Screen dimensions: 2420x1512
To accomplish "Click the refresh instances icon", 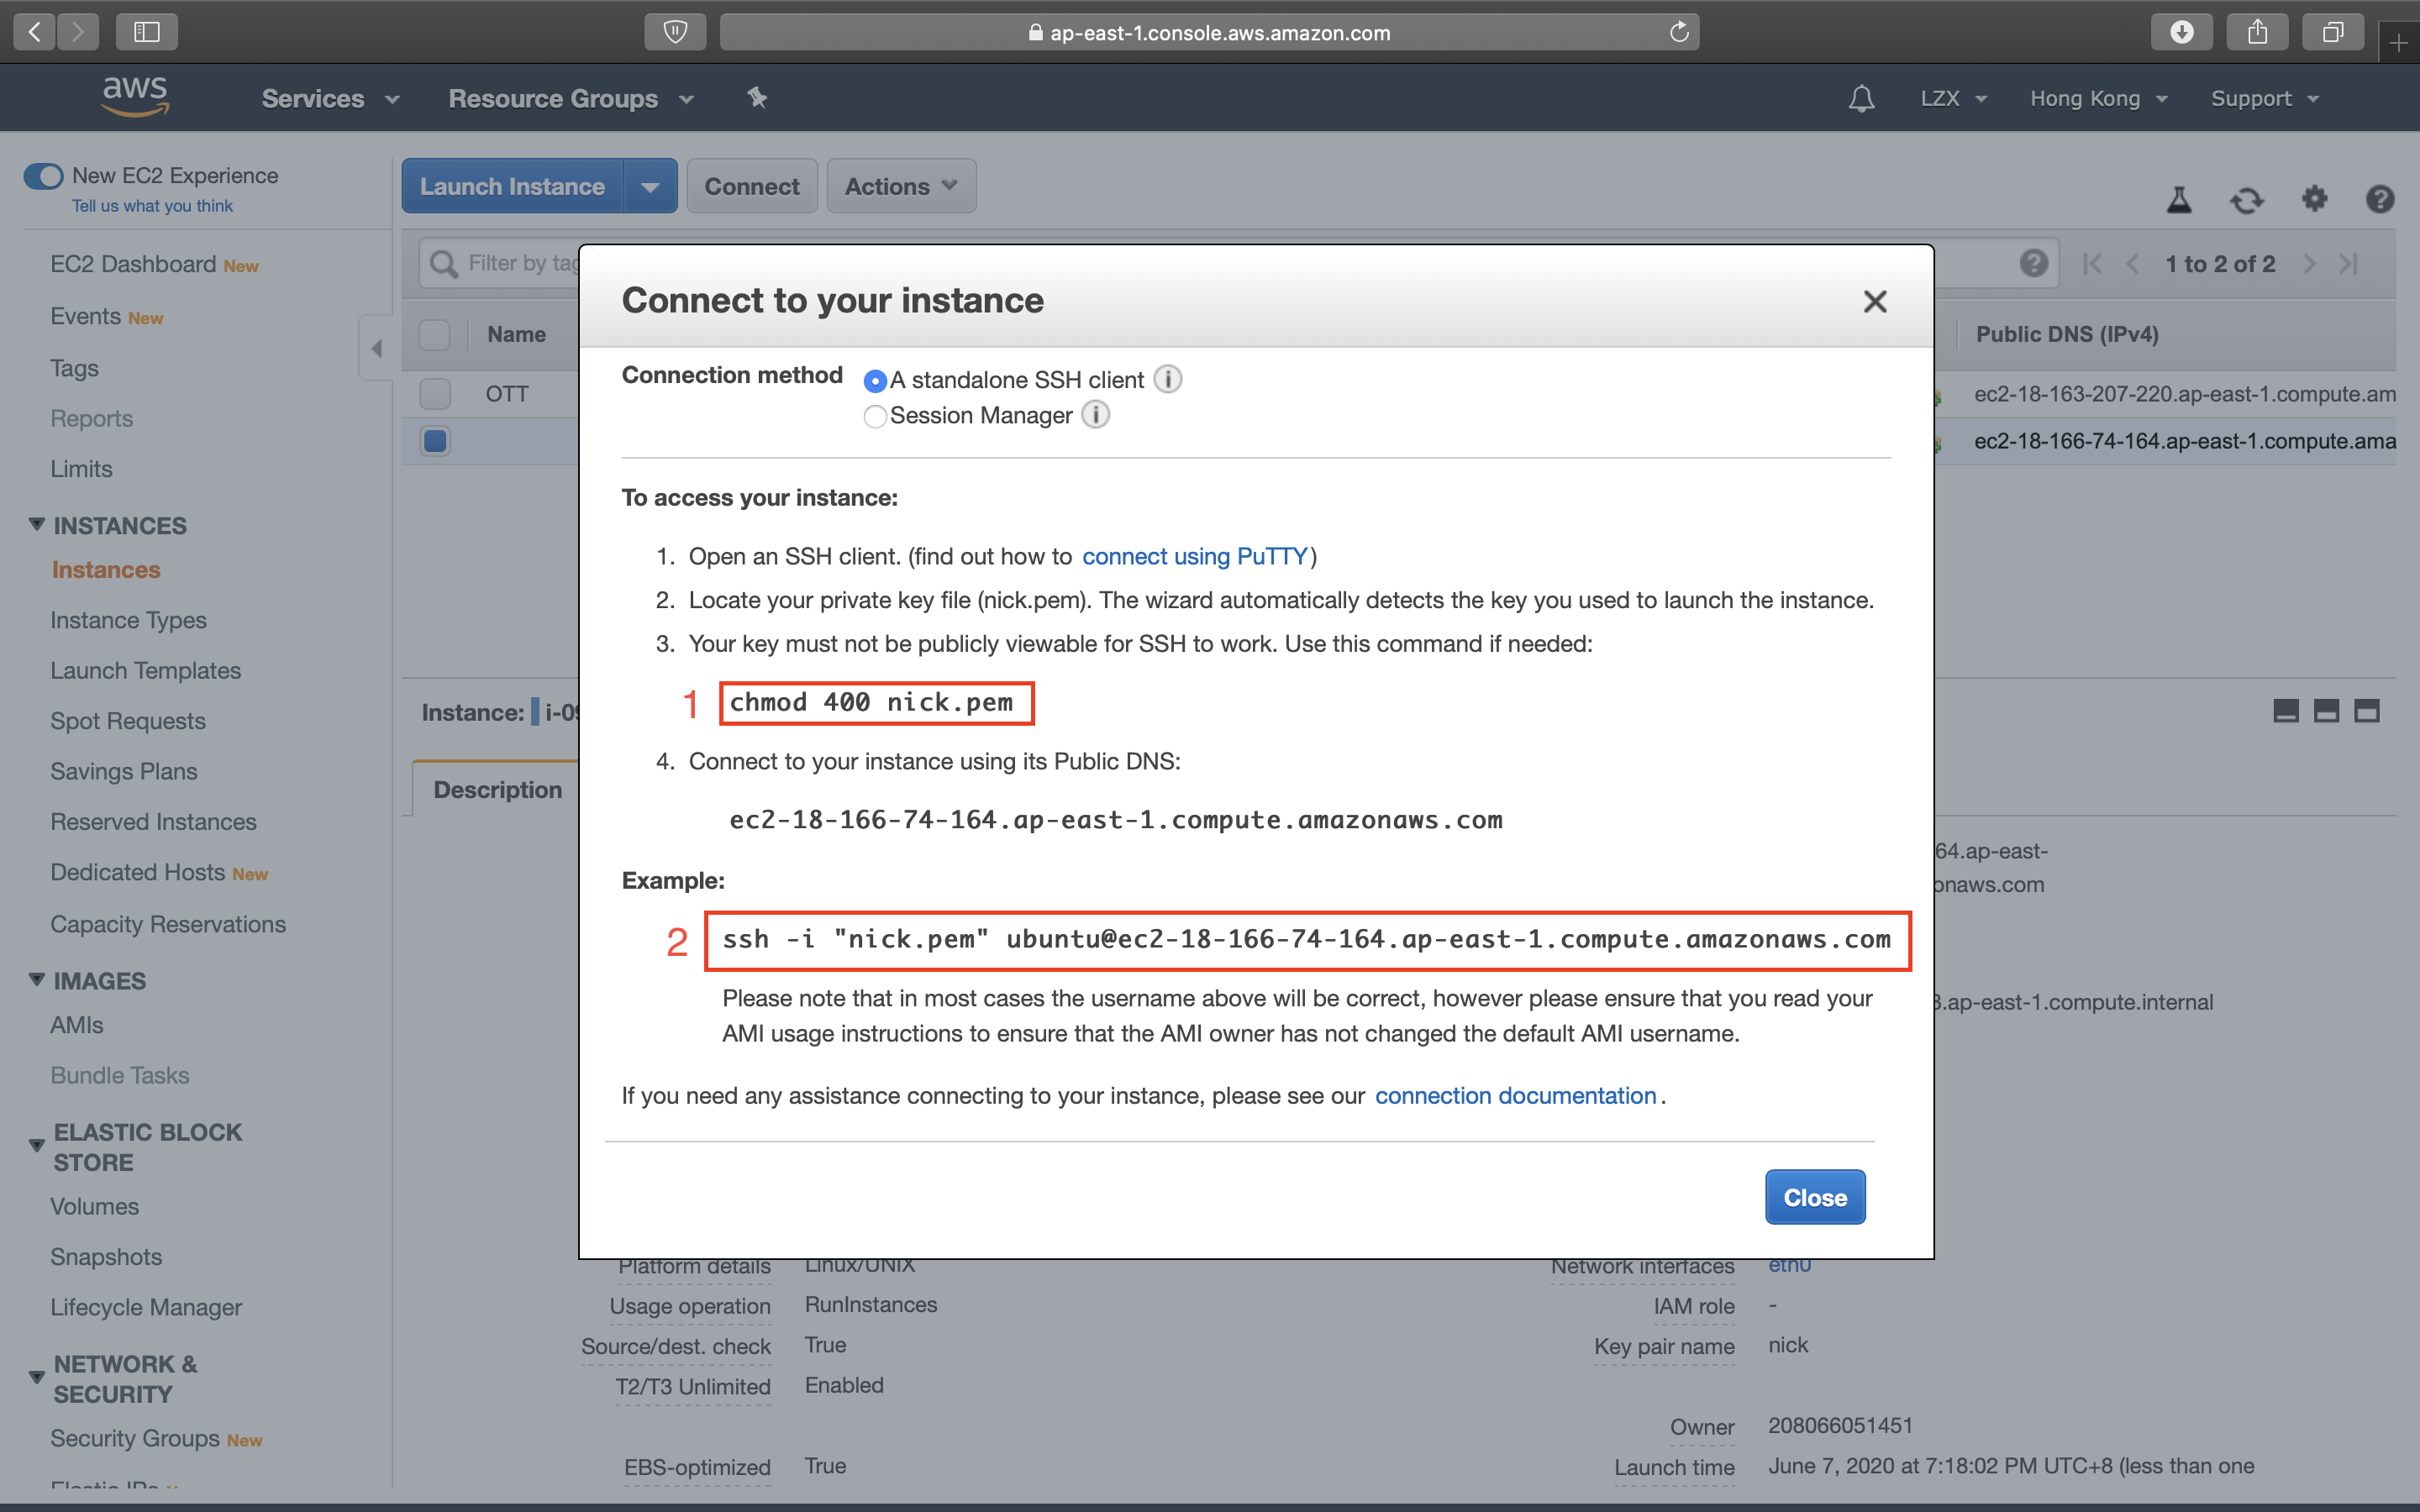I will (x=2246, y=200).
